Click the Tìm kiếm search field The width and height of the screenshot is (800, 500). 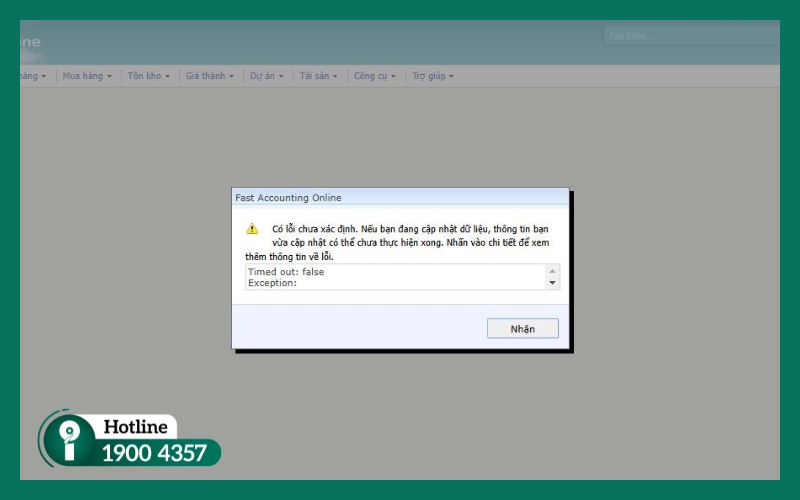tap(692, 36)
